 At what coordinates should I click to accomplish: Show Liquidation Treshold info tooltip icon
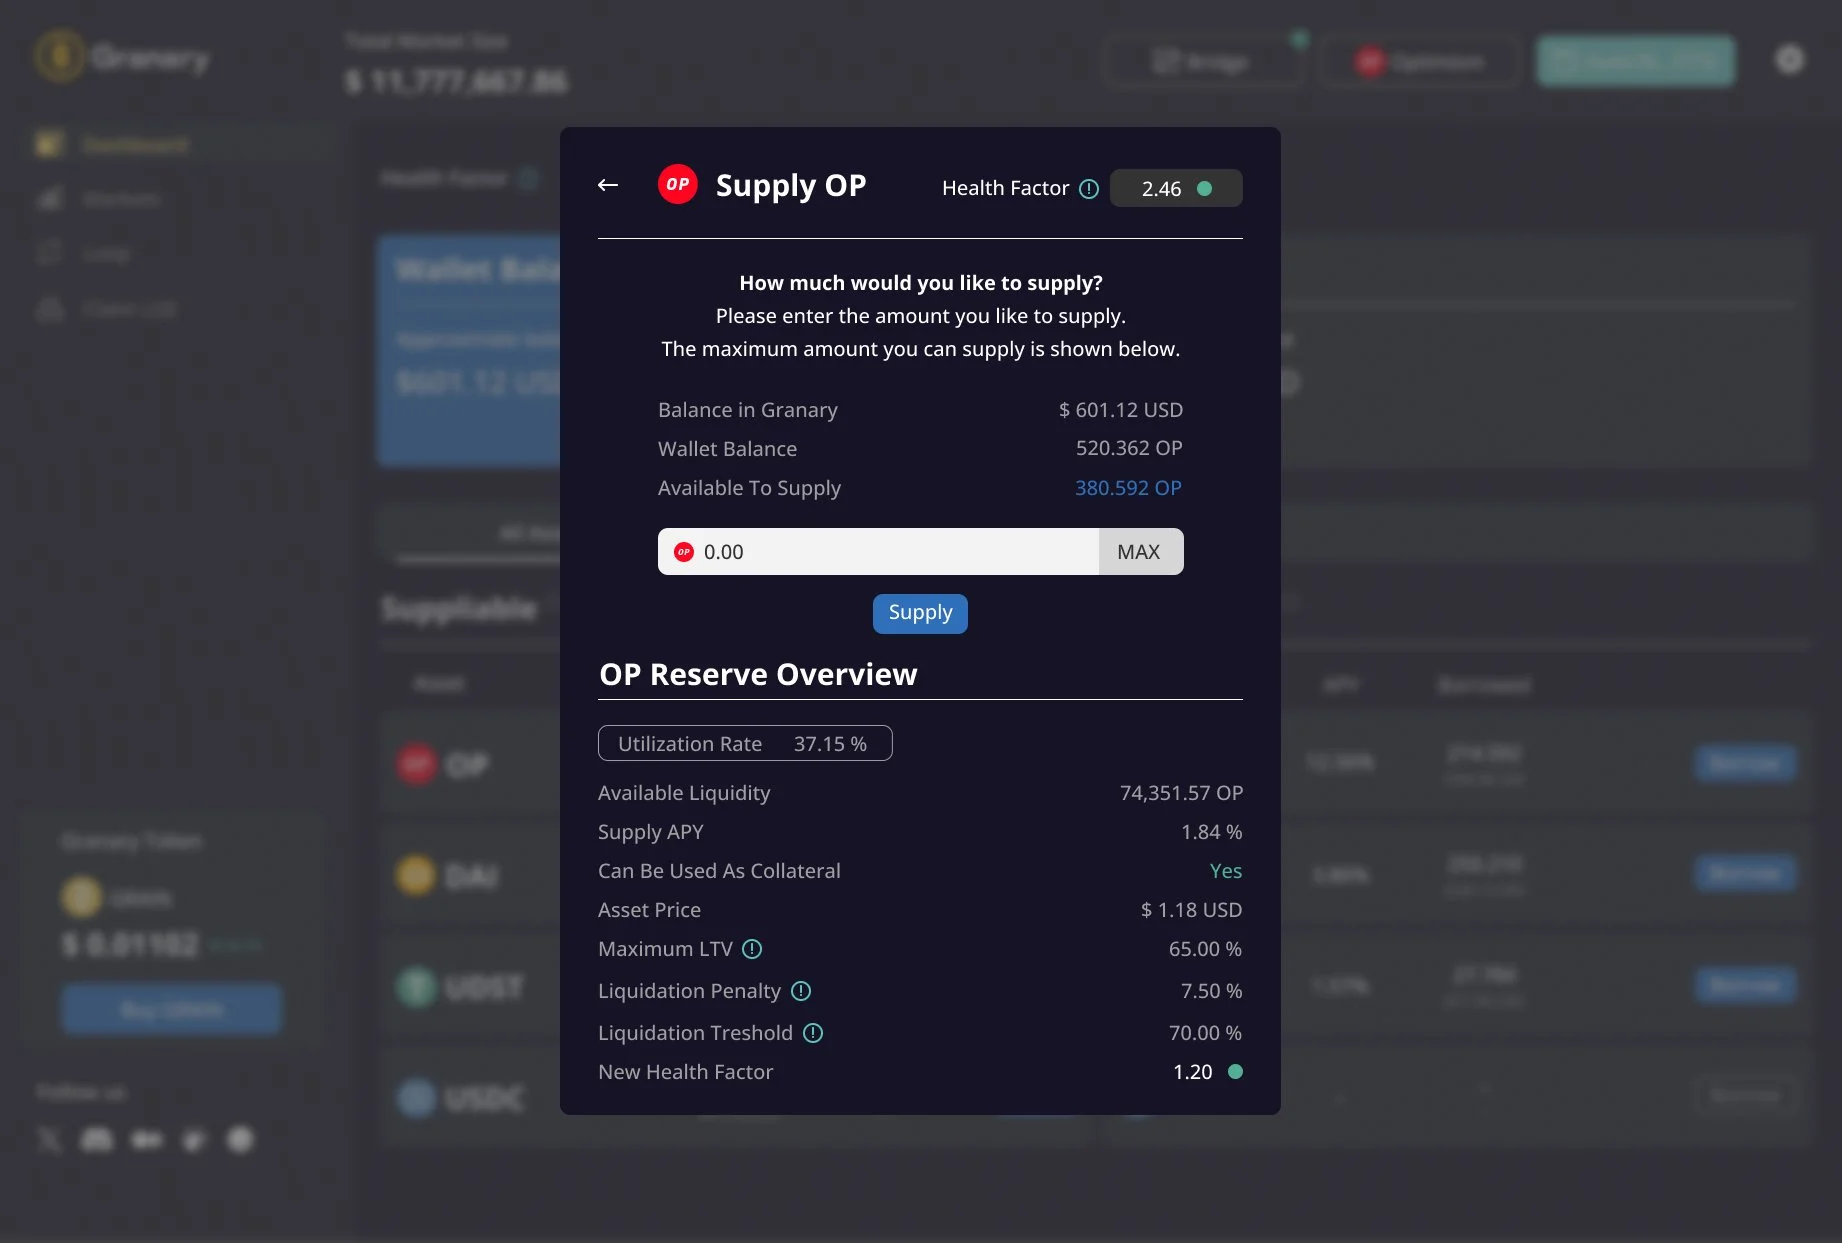(x=813, y=1033)
